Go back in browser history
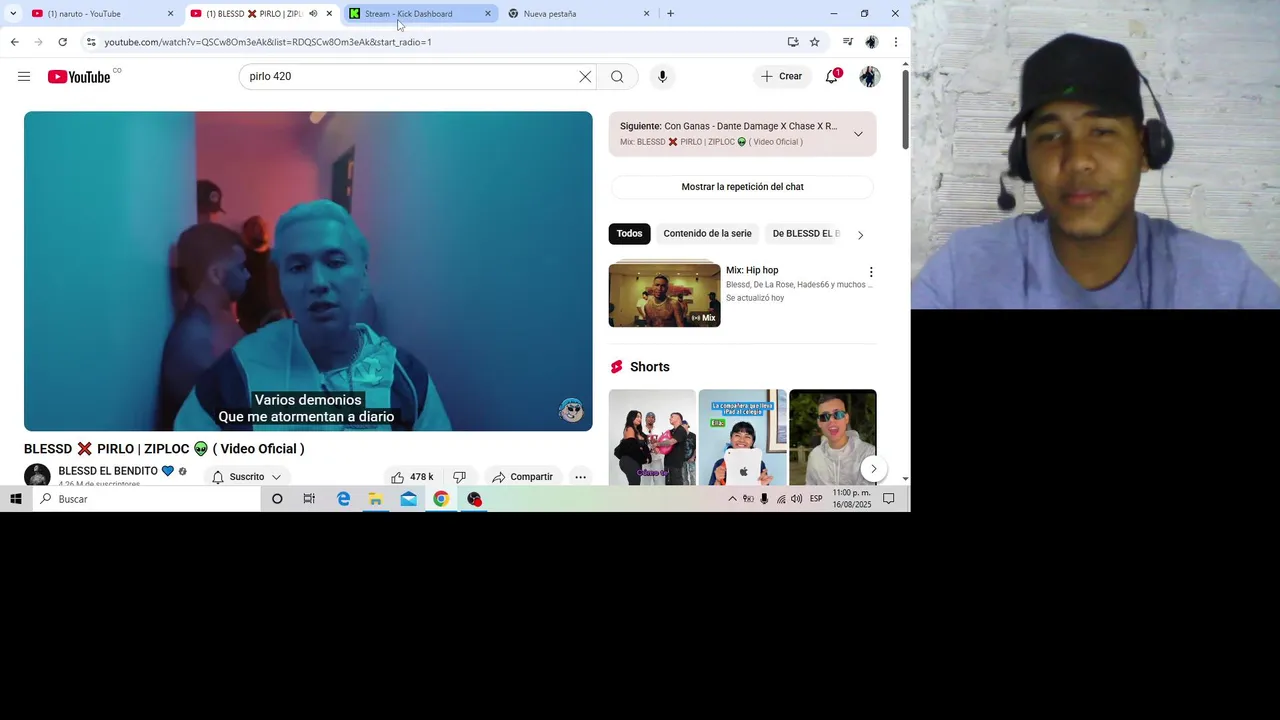Image resolution: width=1280 pixels, height=720 pixels. click(14, 42)
